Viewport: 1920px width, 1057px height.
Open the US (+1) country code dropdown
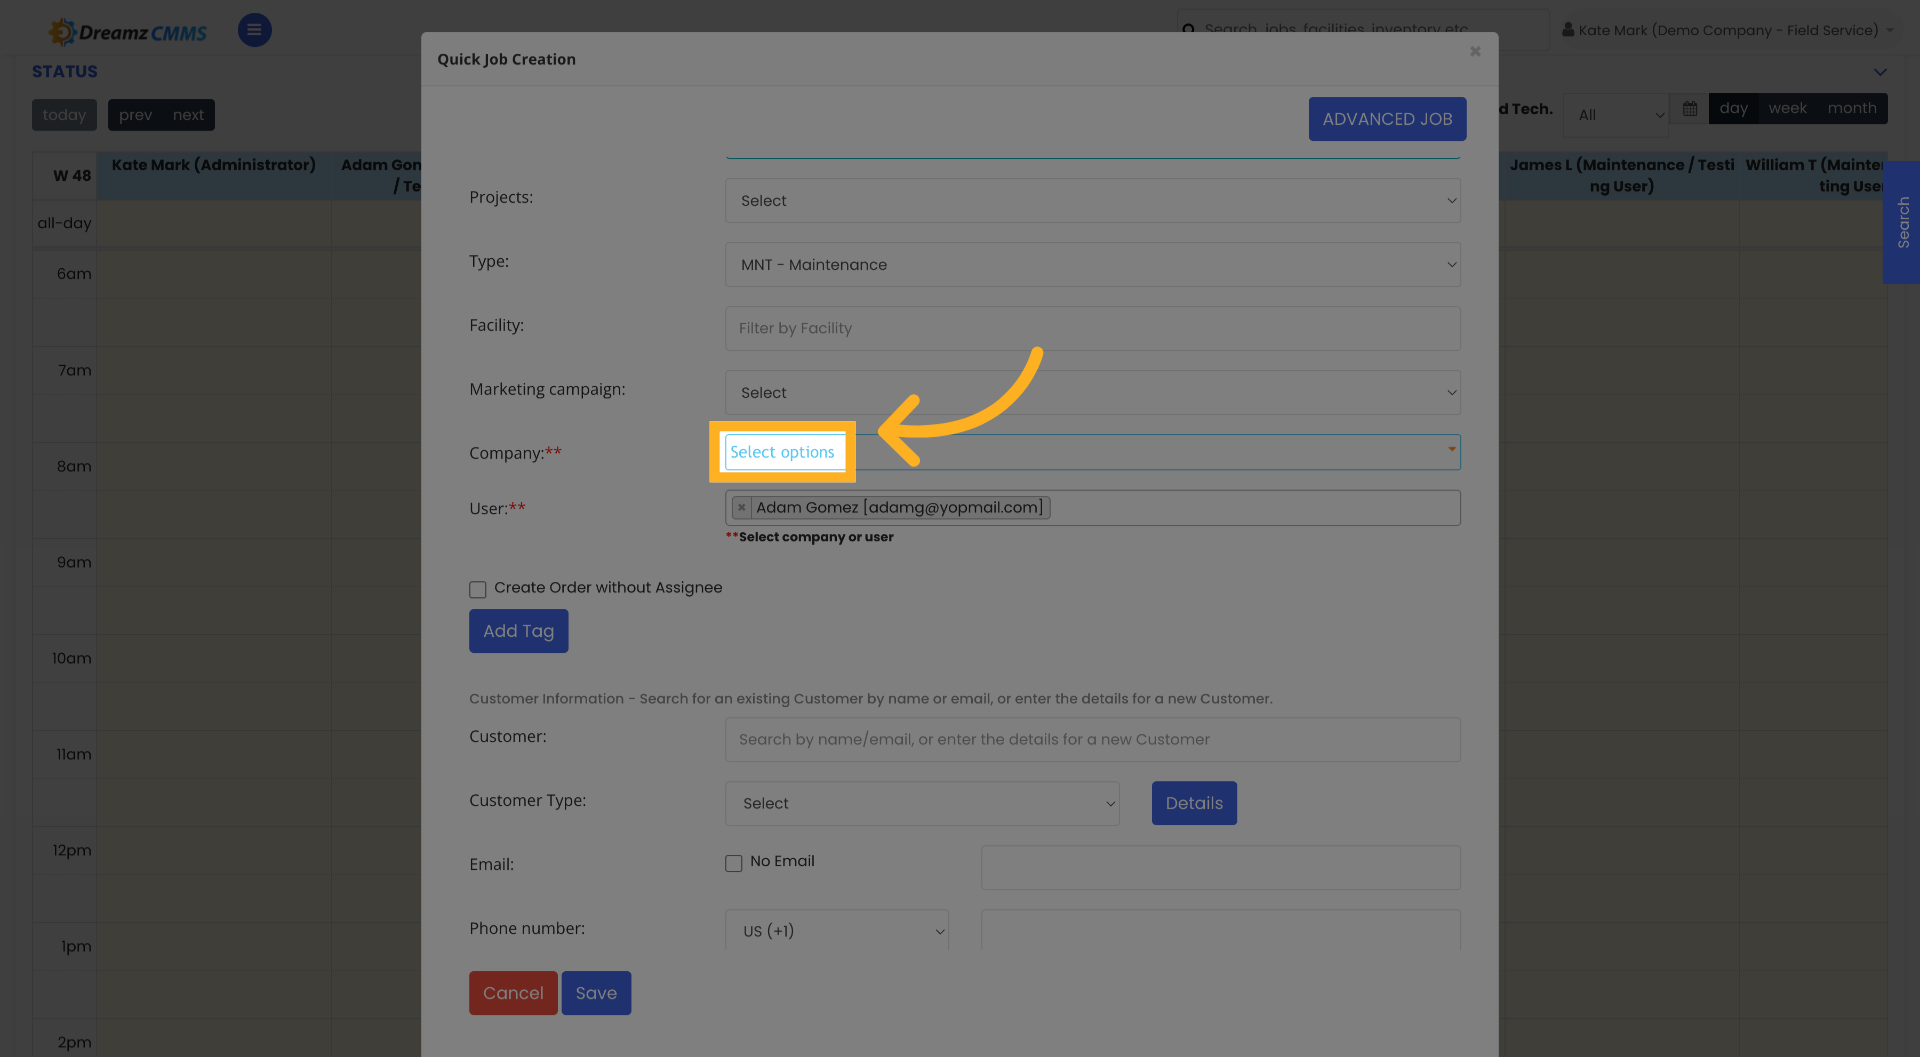836,930
